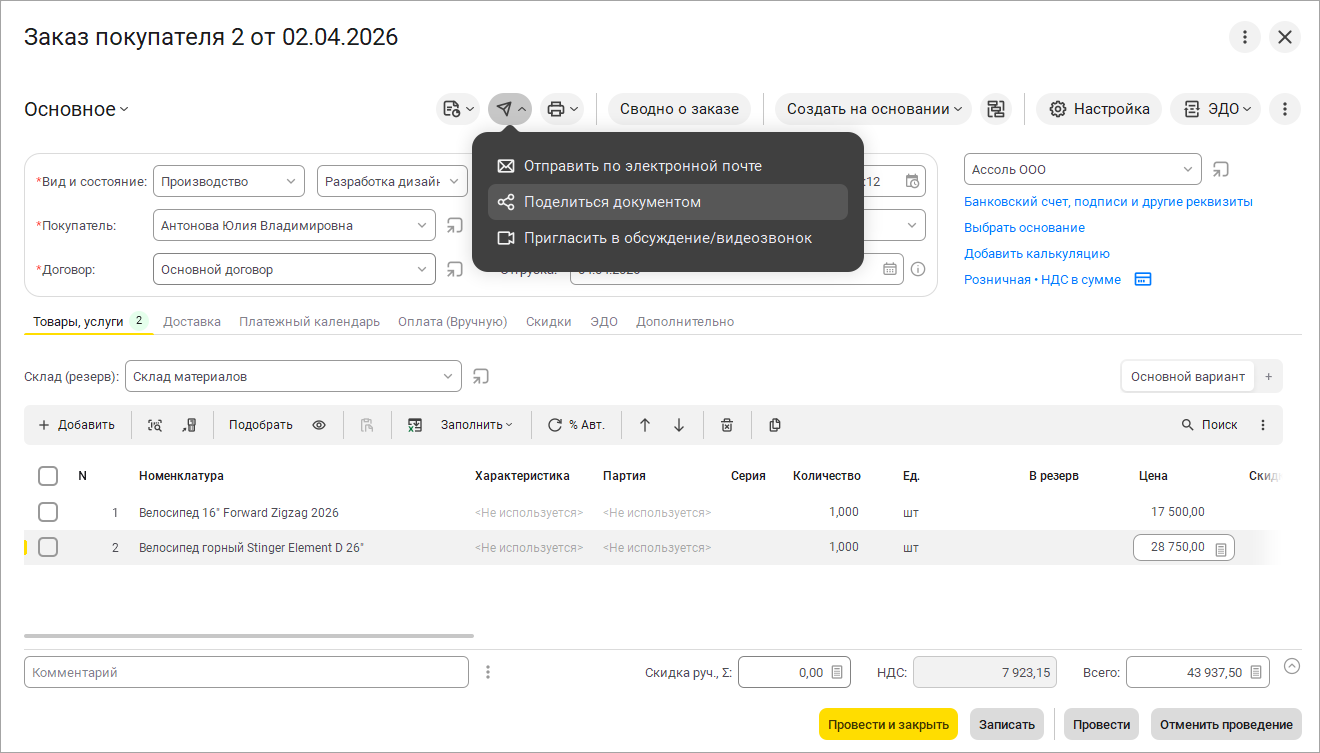Open the ЭДО dropdown in the command bar
Screen dimensions: 1320x753
1215,109
